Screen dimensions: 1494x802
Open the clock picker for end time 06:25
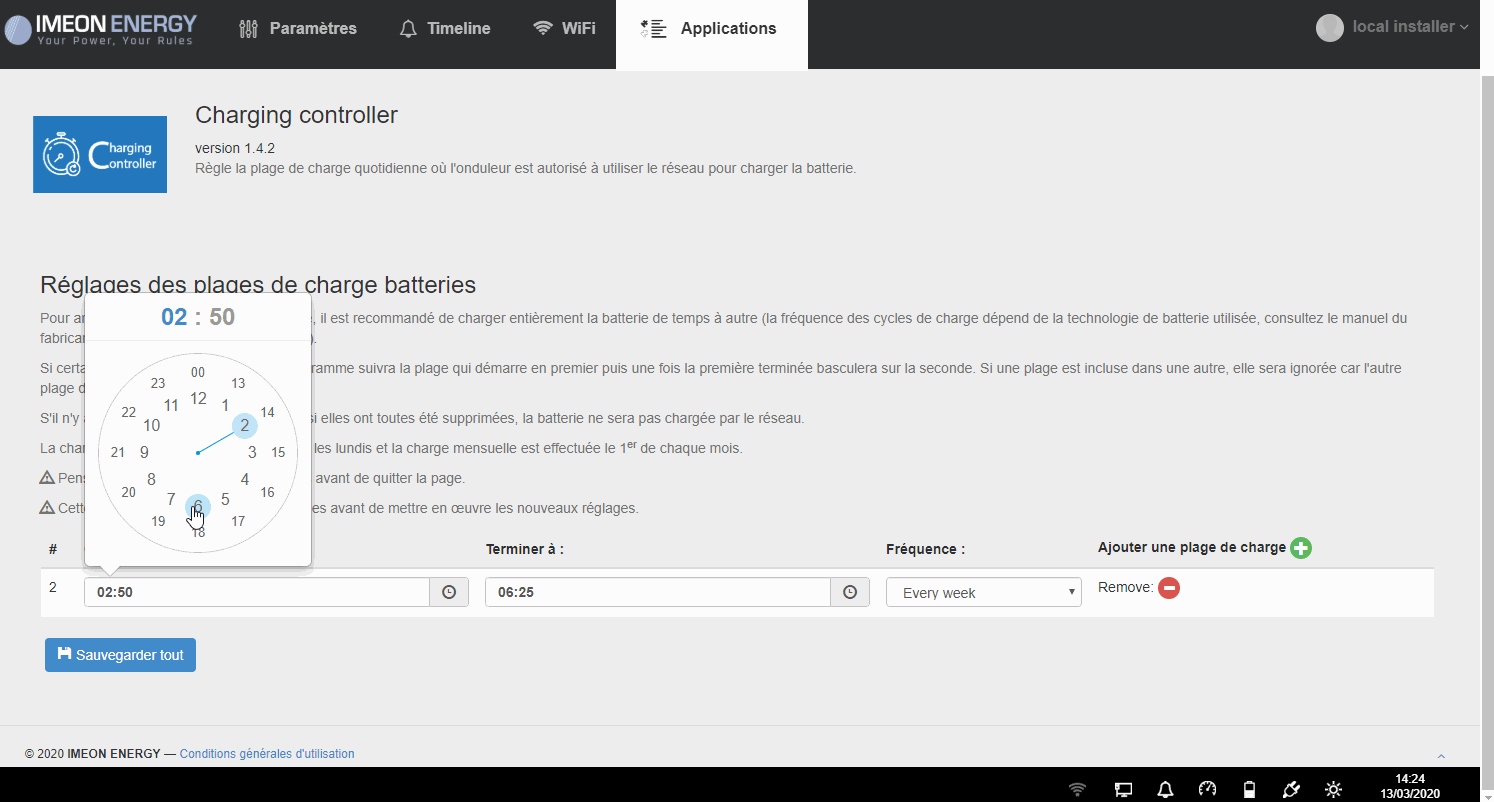(849, 592)
